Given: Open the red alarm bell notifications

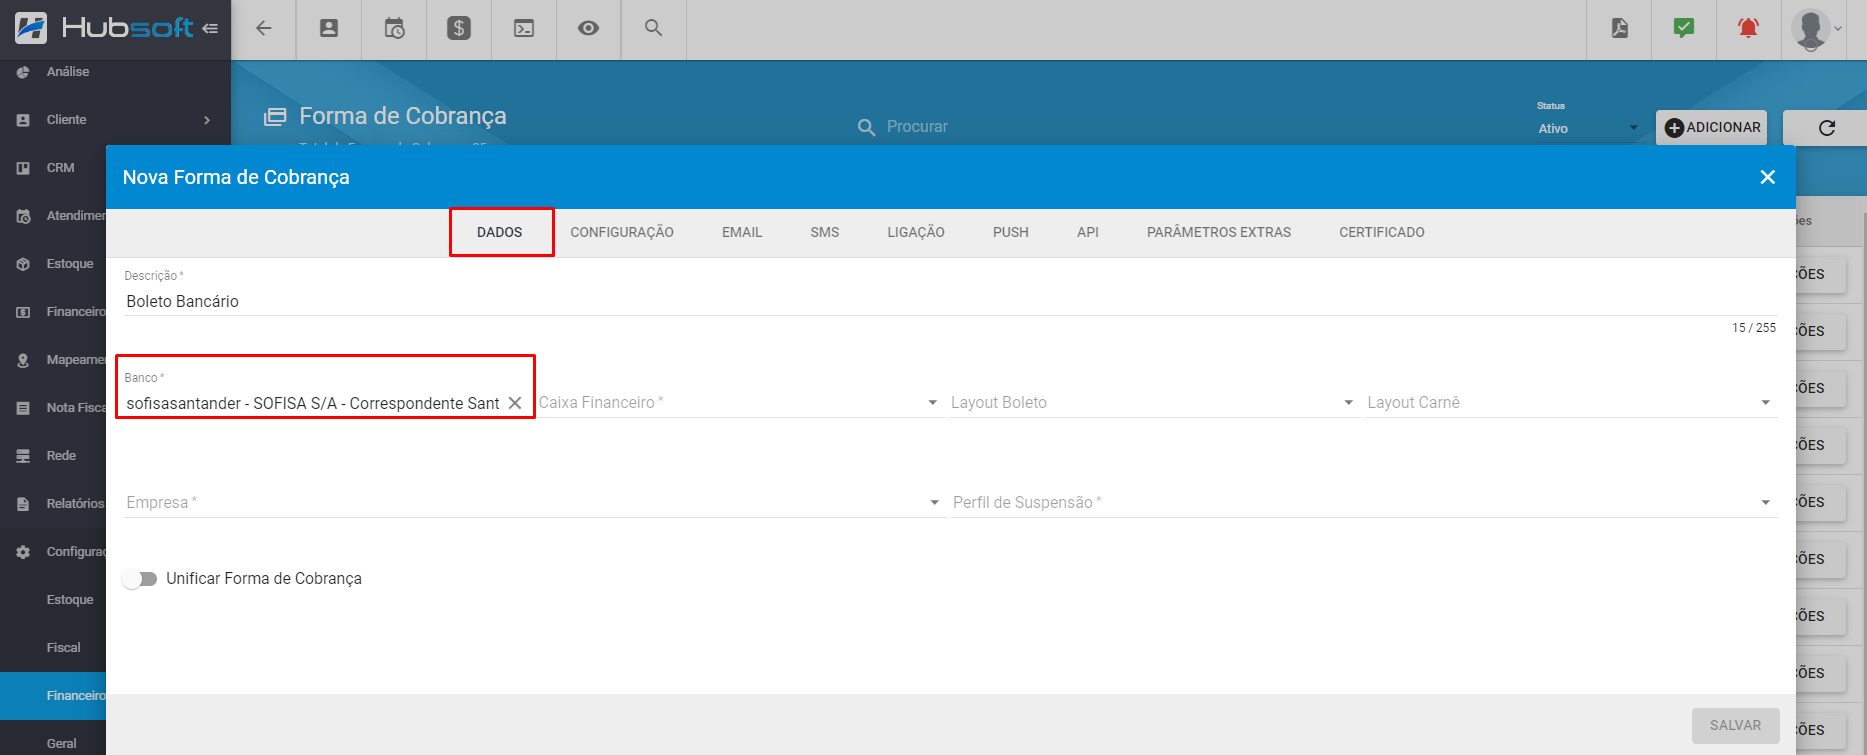Looking at the screenshot, I should point(1748,28).
